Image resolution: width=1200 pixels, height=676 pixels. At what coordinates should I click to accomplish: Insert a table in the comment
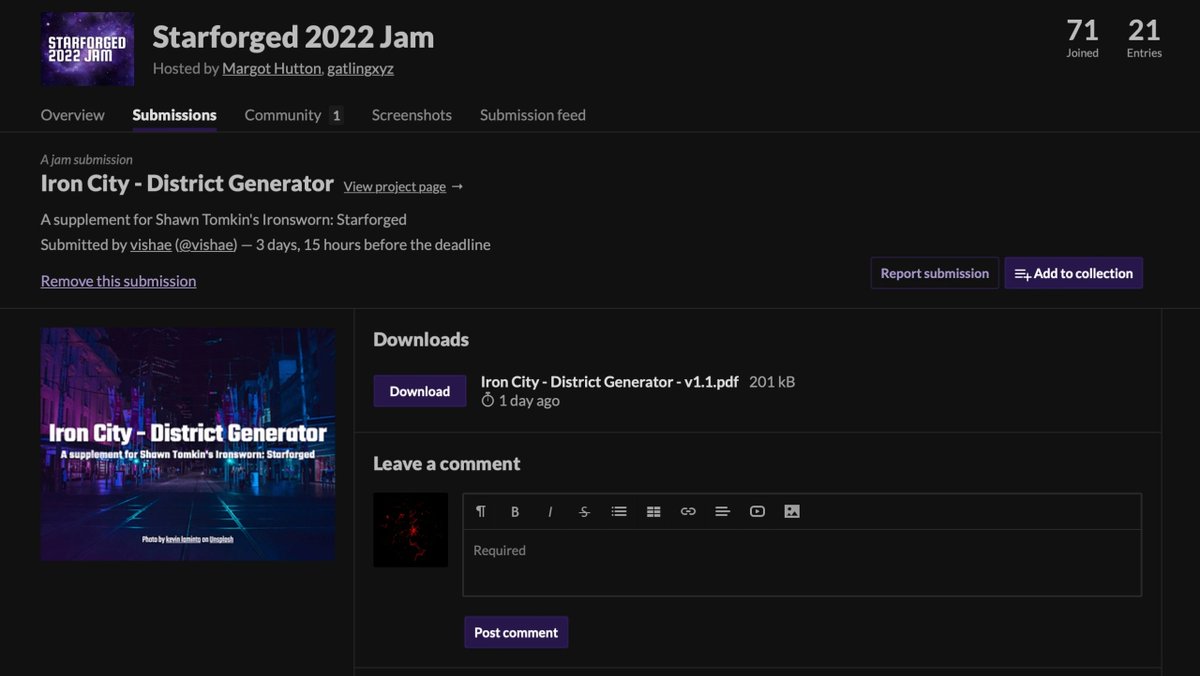[653, 511]
